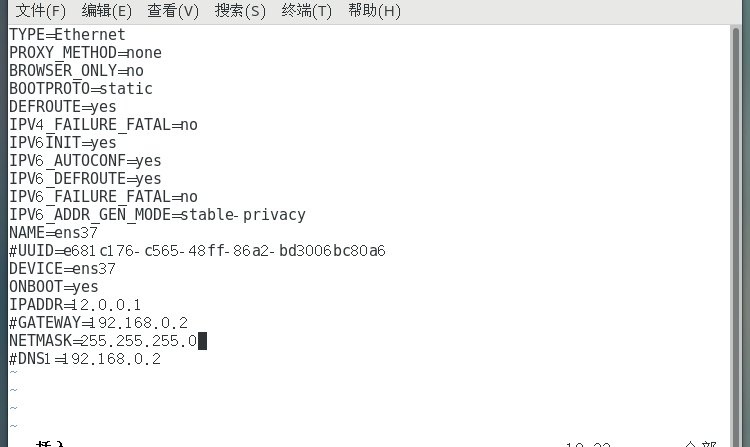Click the IPADDR=12.0.0.1 value
The image size is (750, 447).
(106, 304)
